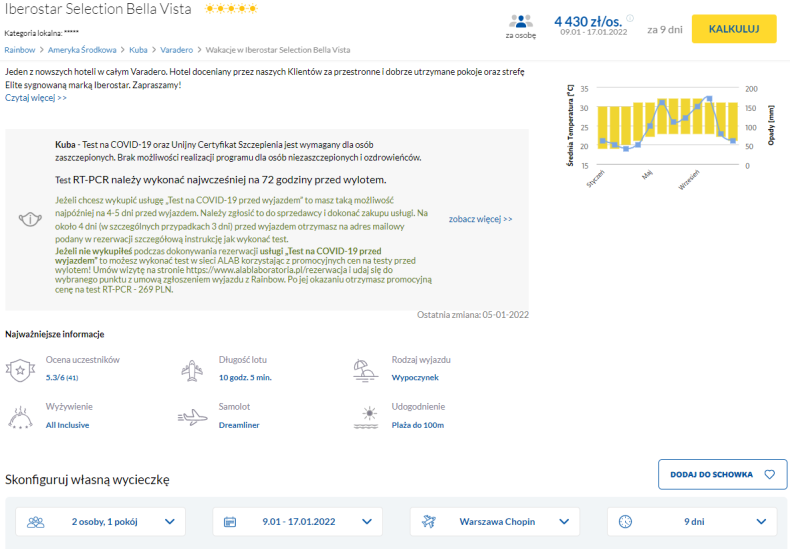Click the 'za osobę' people icon

pyautogui.click(x=521, y=22)
